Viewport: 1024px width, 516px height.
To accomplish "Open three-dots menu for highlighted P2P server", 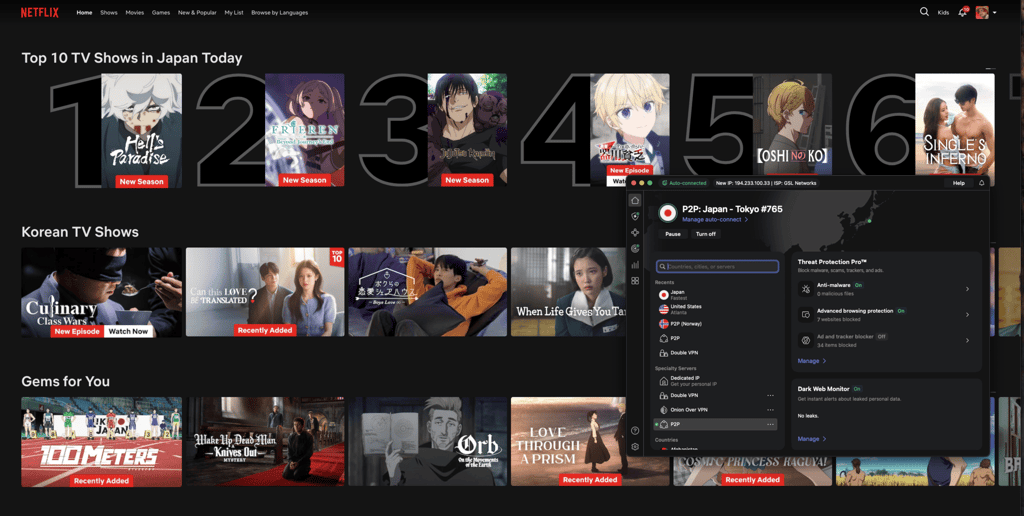I will point(770,424).
